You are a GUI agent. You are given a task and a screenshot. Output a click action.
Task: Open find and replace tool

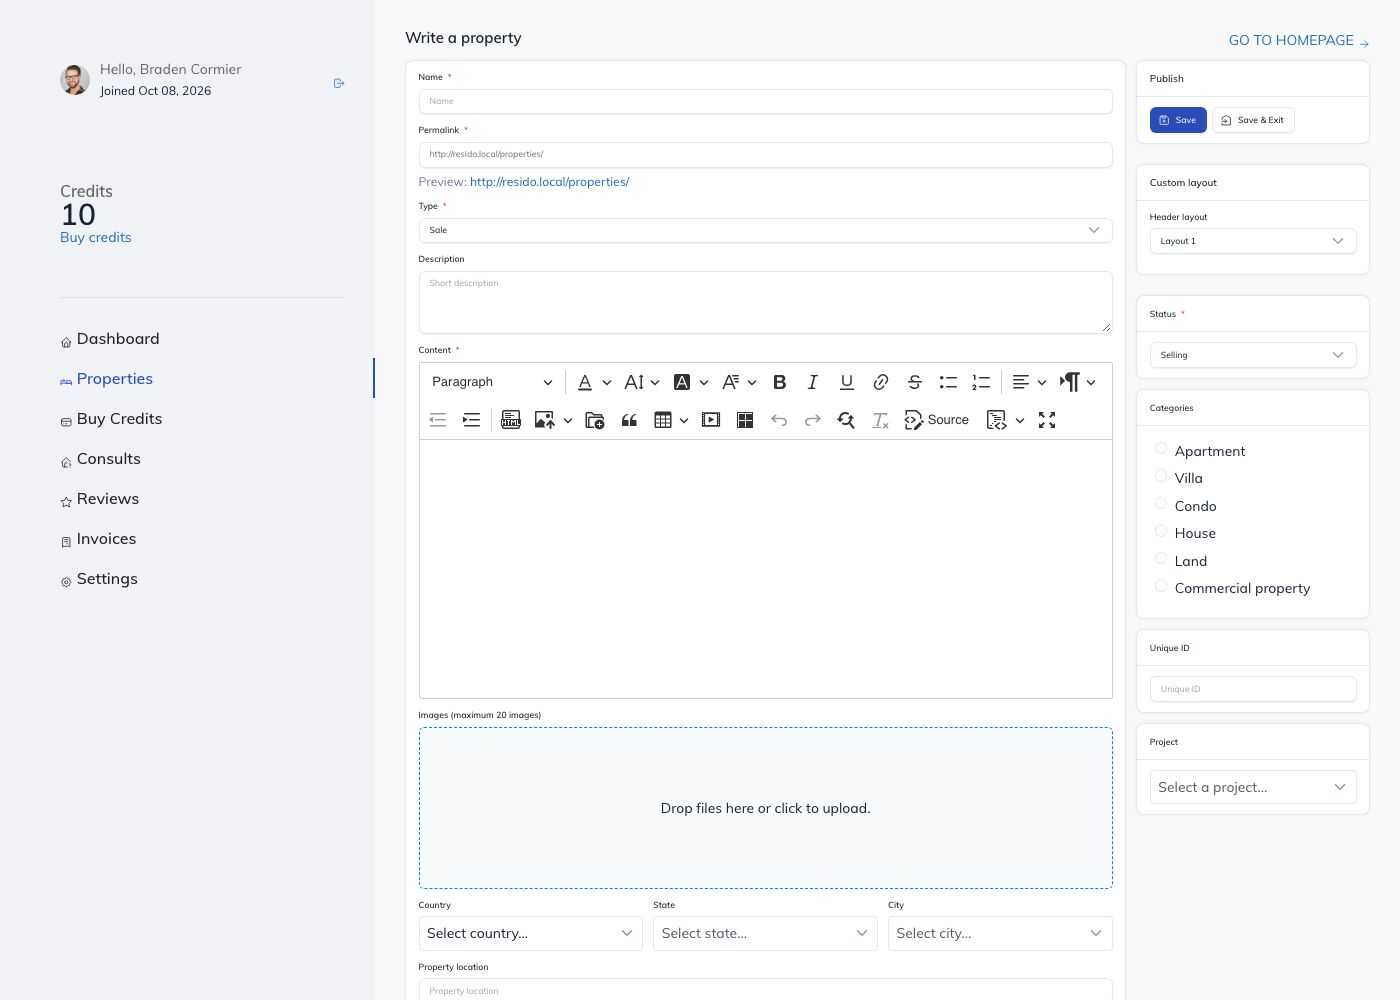coord(846,420)
